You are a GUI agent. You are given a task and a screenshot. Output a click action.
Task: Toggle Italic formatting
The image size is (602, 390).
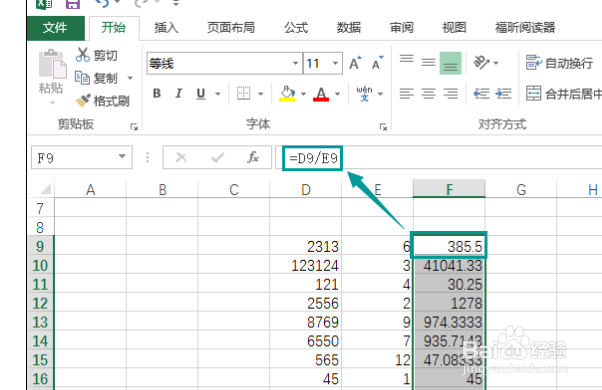(x=179, y=93)
